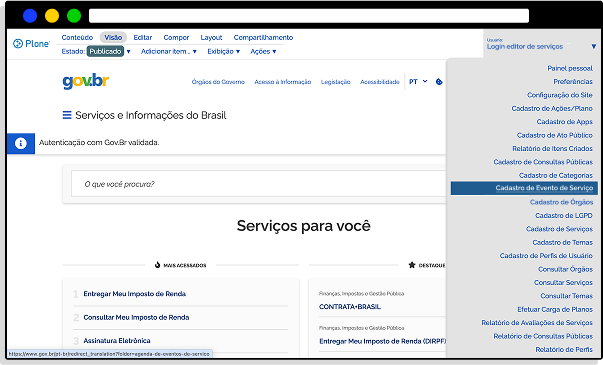603x365 pixels.
Task: Click the gov.br logo
Action: [x=86, y=81]
